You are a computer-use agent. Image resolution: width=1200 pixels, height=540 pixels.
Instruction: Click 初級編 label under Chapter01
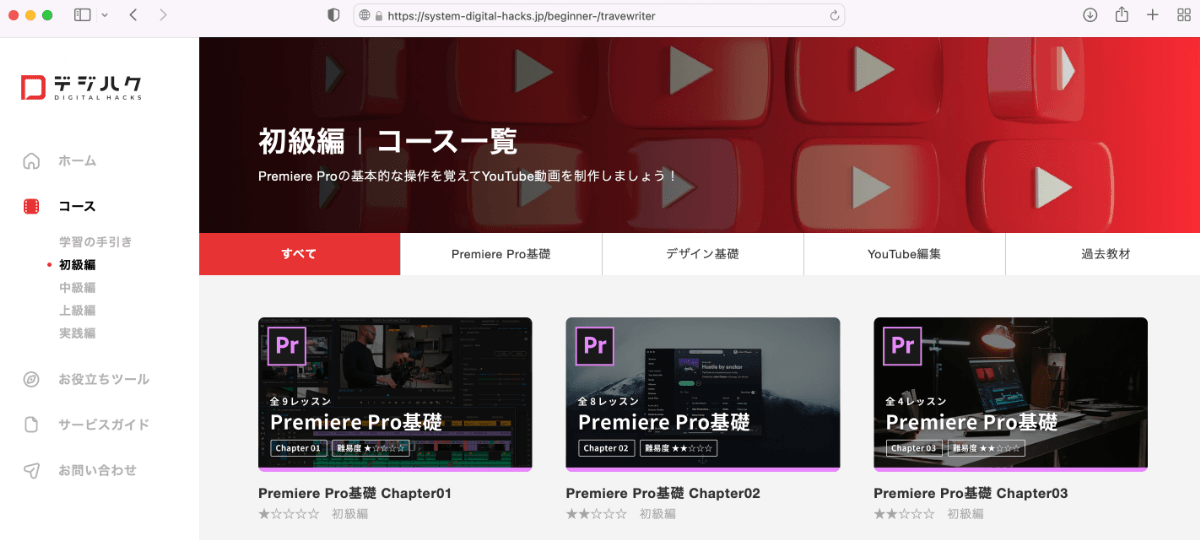pos(350,514)
